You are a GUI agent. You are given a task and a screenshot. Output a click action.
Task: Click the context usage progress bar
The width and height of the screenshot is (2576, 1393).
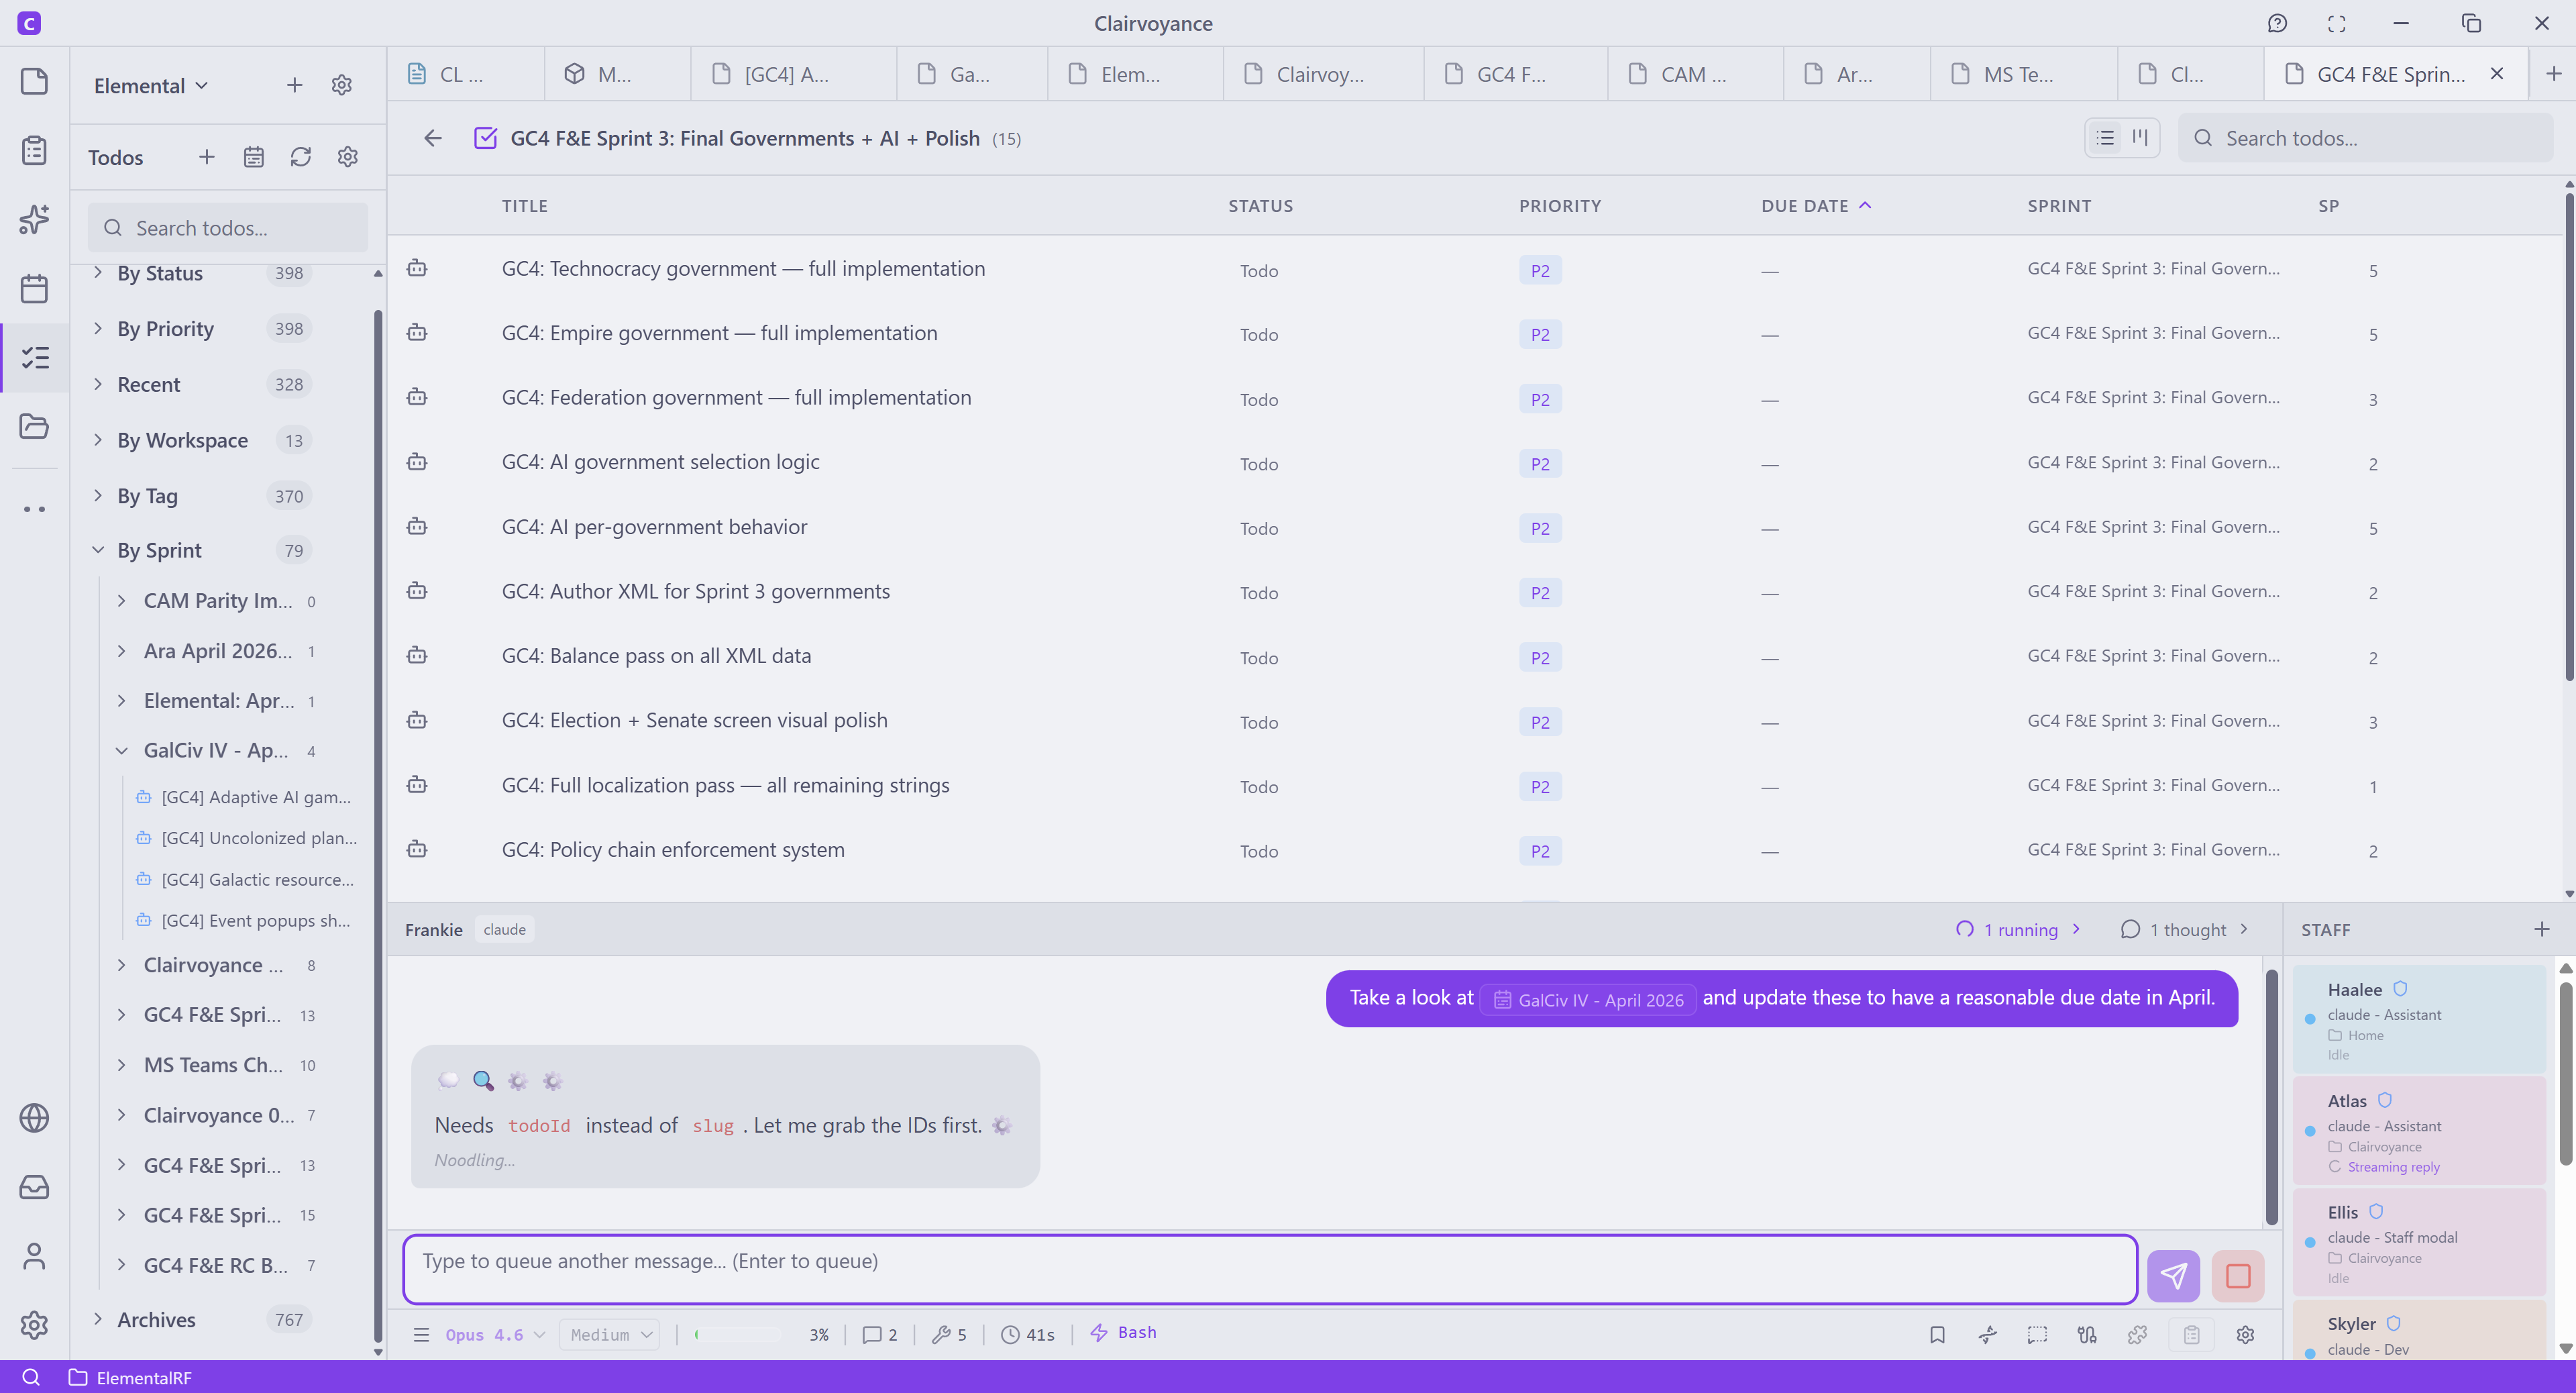click(739, 1334)
